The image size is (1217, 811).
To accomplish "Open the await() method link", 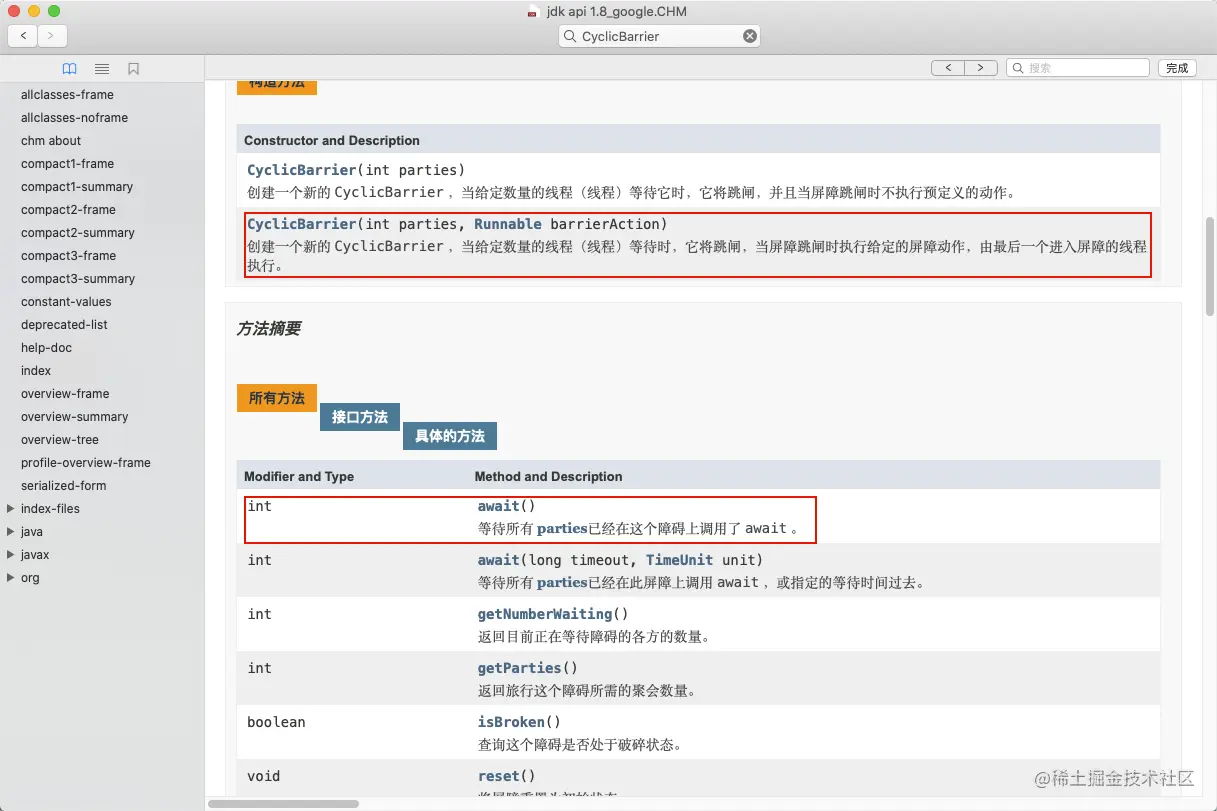I will tap(499, 506).
